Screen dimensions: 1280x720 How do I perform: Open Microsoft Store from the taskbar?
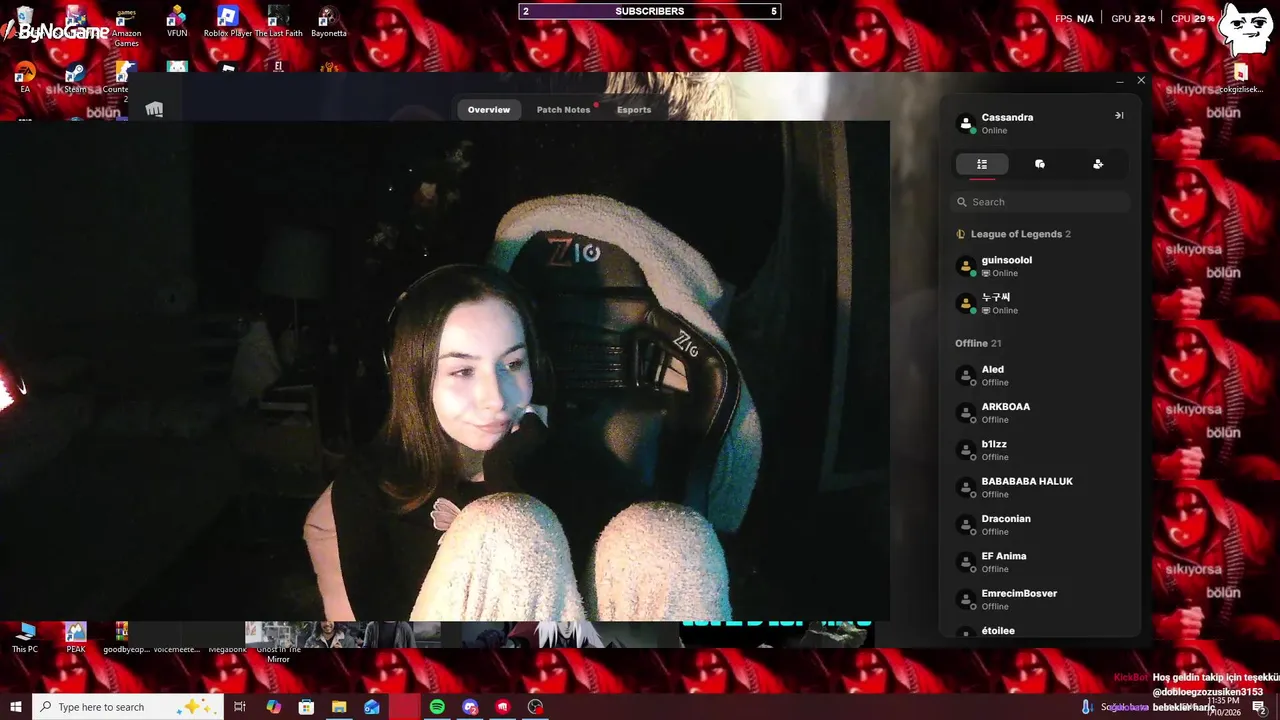tap(306, 707)
